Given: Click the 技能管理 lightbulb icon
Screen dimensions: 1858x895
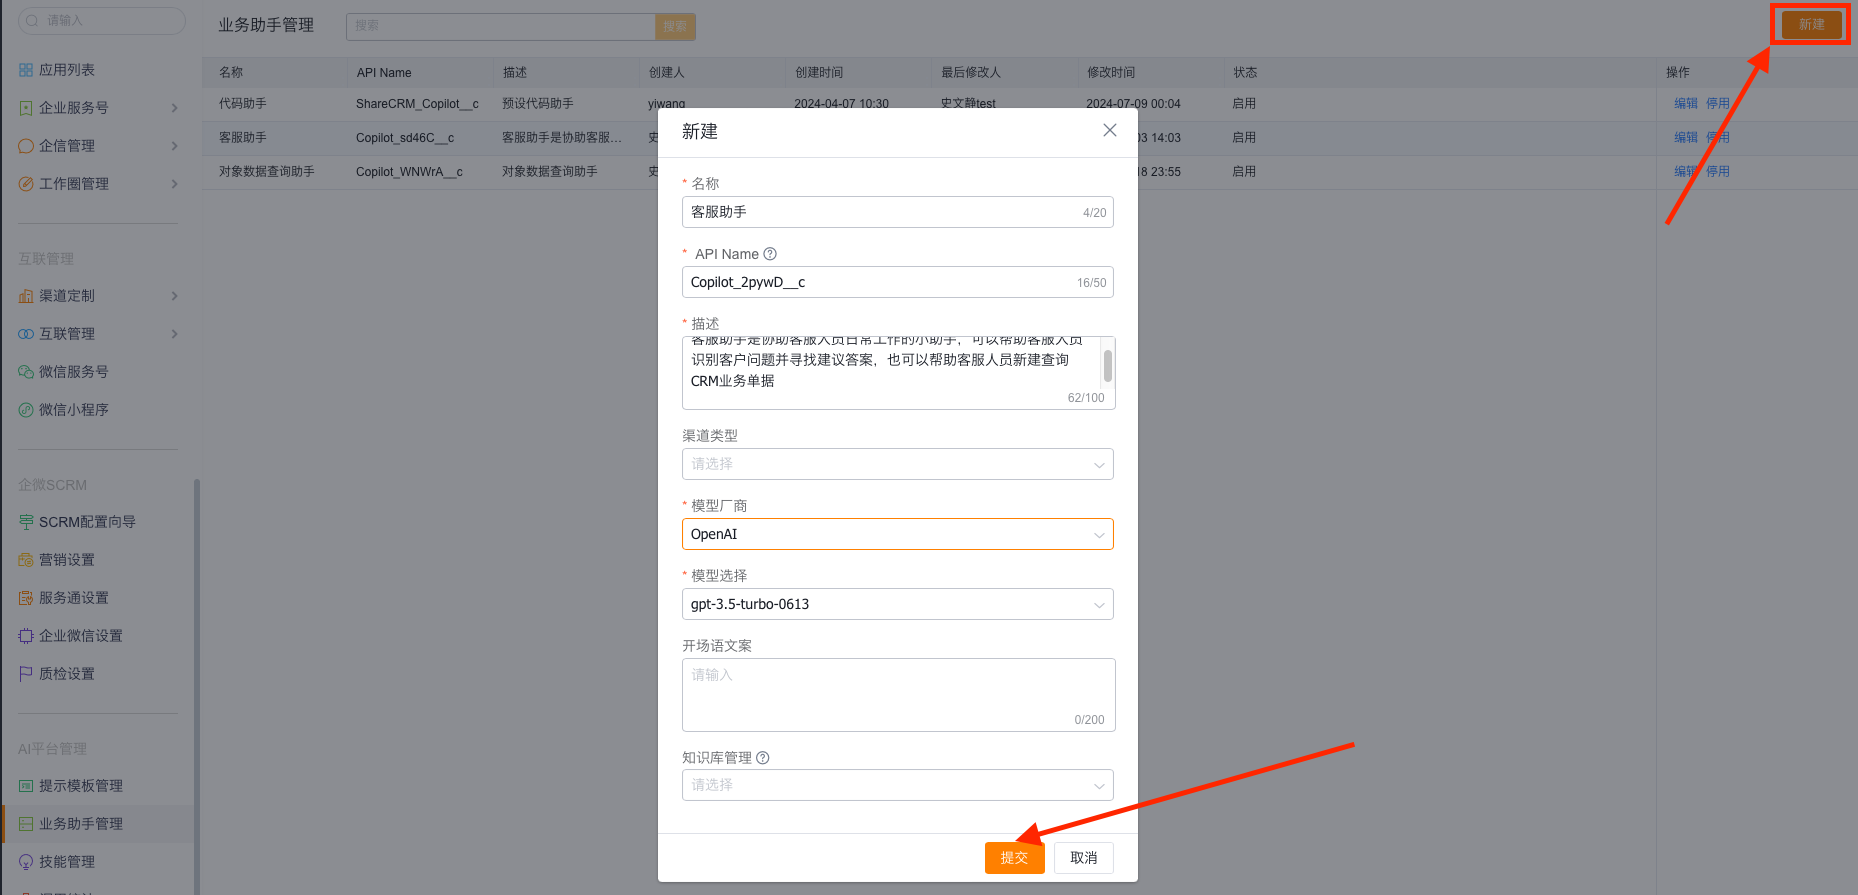Looking at the screenshot, I should (26, 862).
